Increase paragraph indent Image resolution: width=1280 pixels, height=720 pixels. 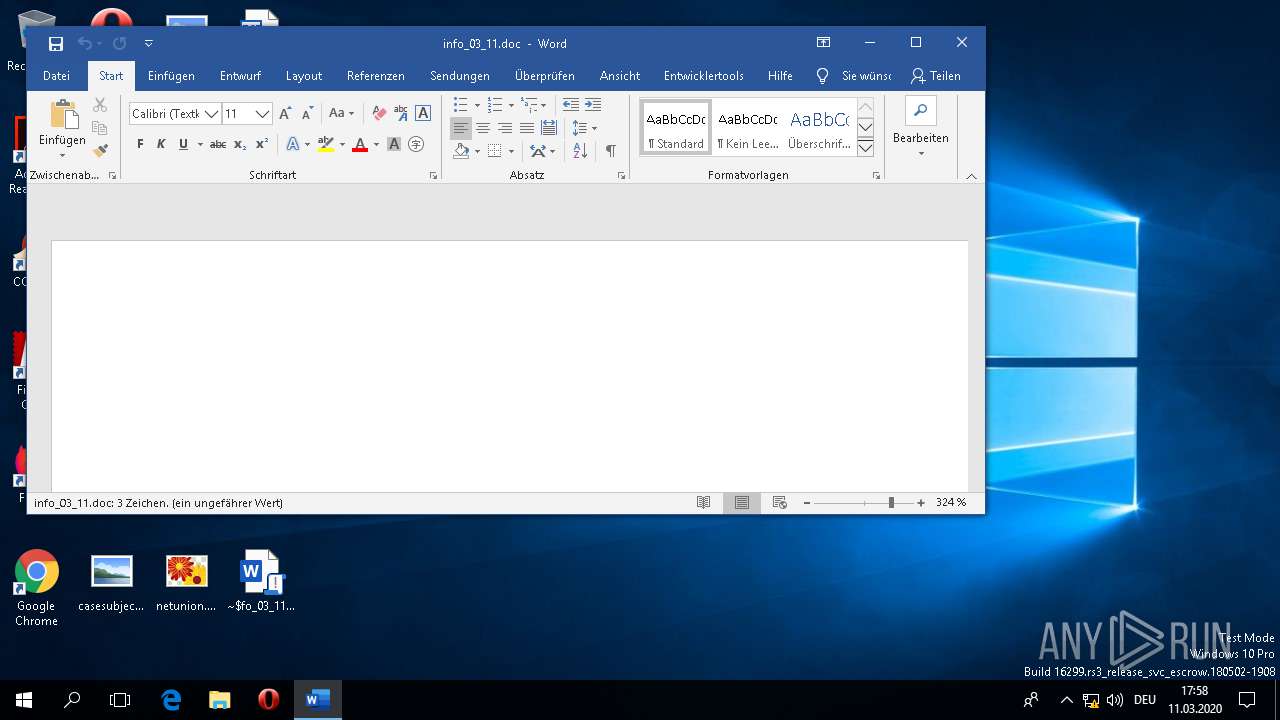coord(593,105)
